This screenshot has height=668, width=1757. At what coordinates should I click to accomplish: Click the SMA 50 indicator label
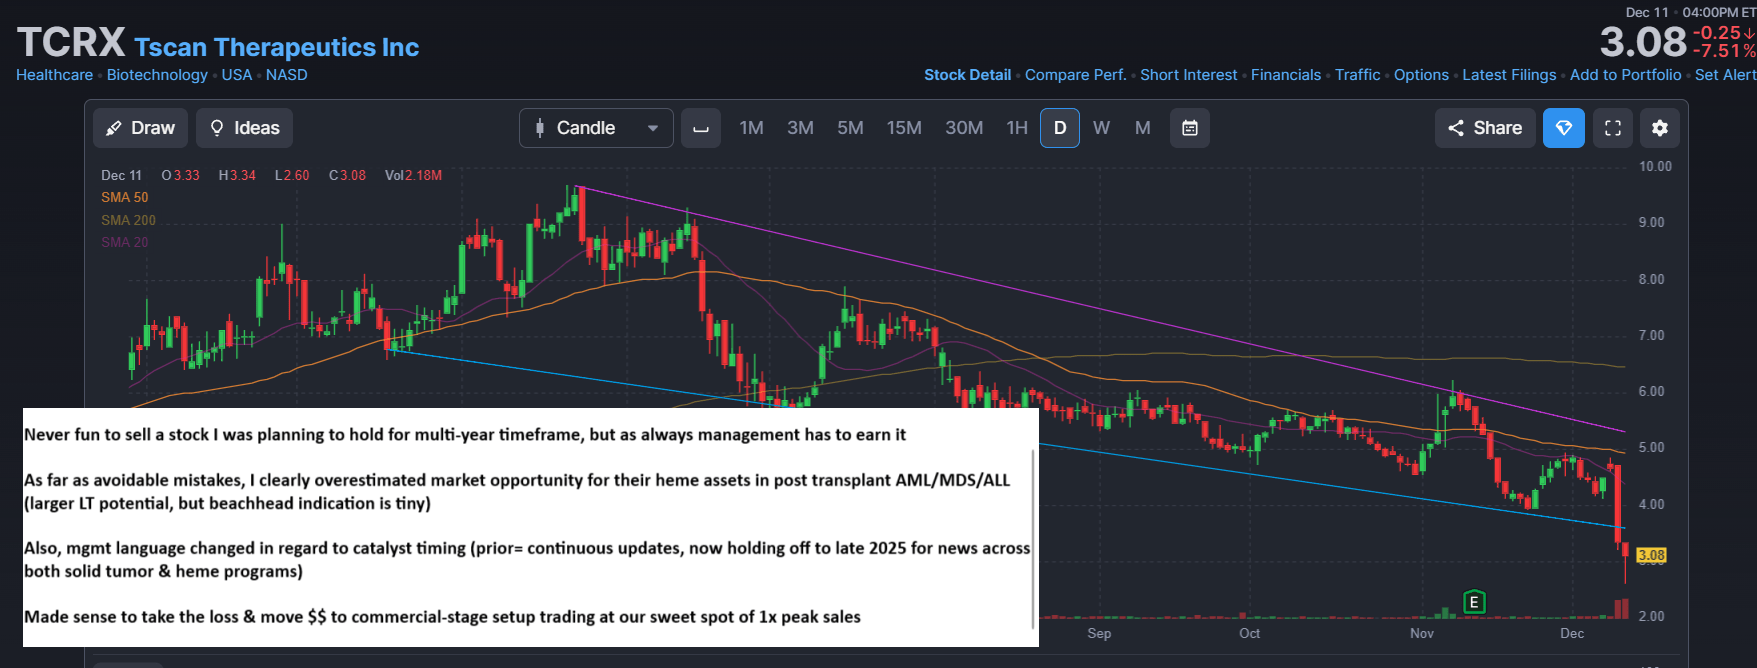[x=124, y=197]
